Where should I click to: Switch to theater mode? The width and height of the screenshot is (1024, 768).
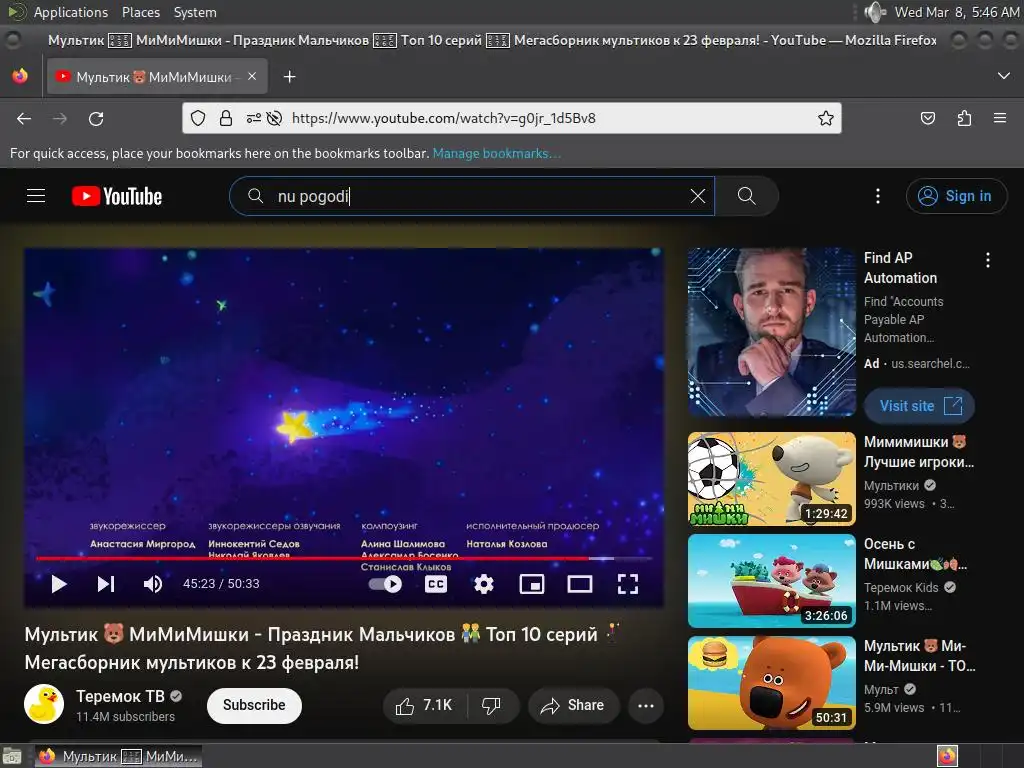click(x=579, y=584)
